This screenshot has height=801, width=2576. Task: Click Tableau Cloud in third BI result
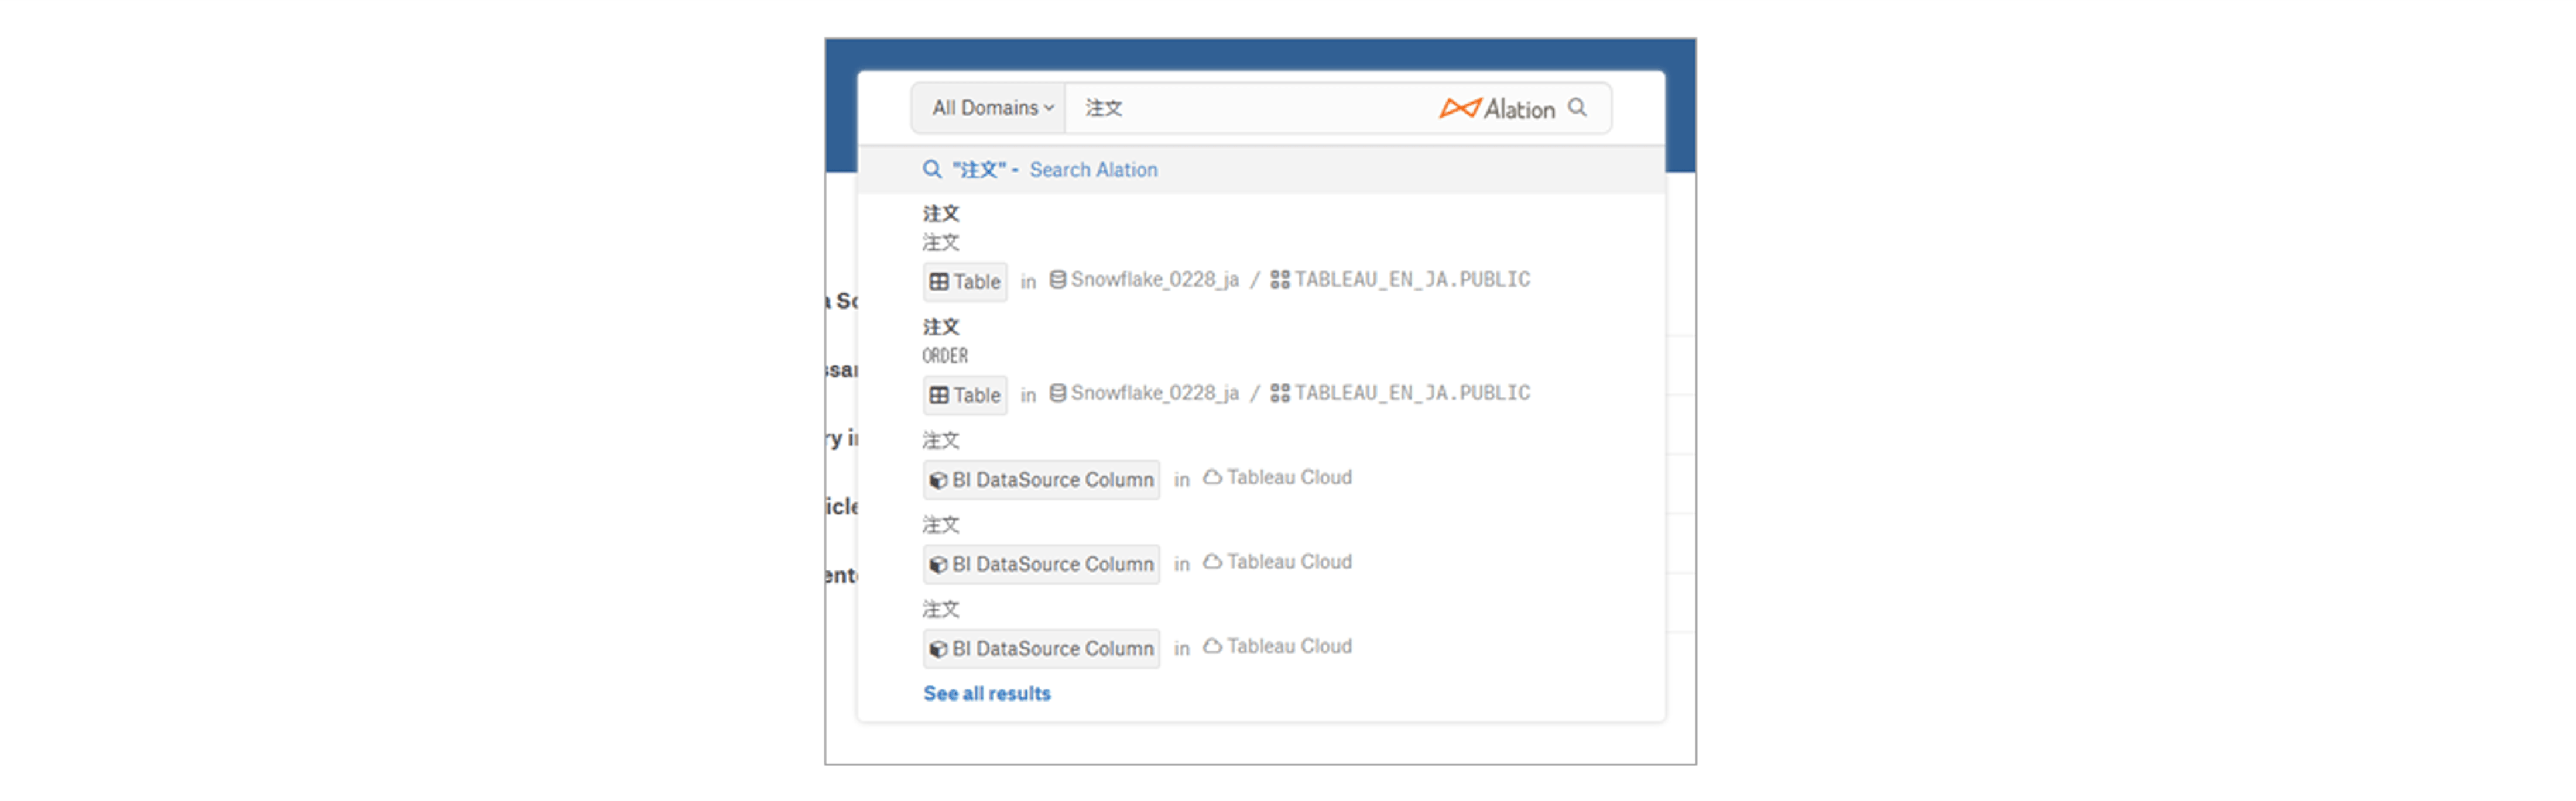1289,647
